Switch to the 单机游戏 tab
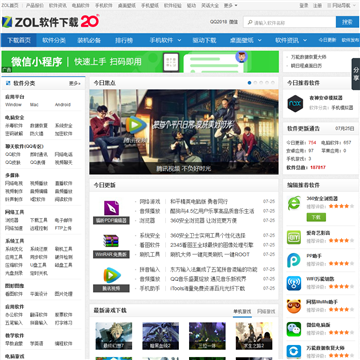 click(242, 312)
